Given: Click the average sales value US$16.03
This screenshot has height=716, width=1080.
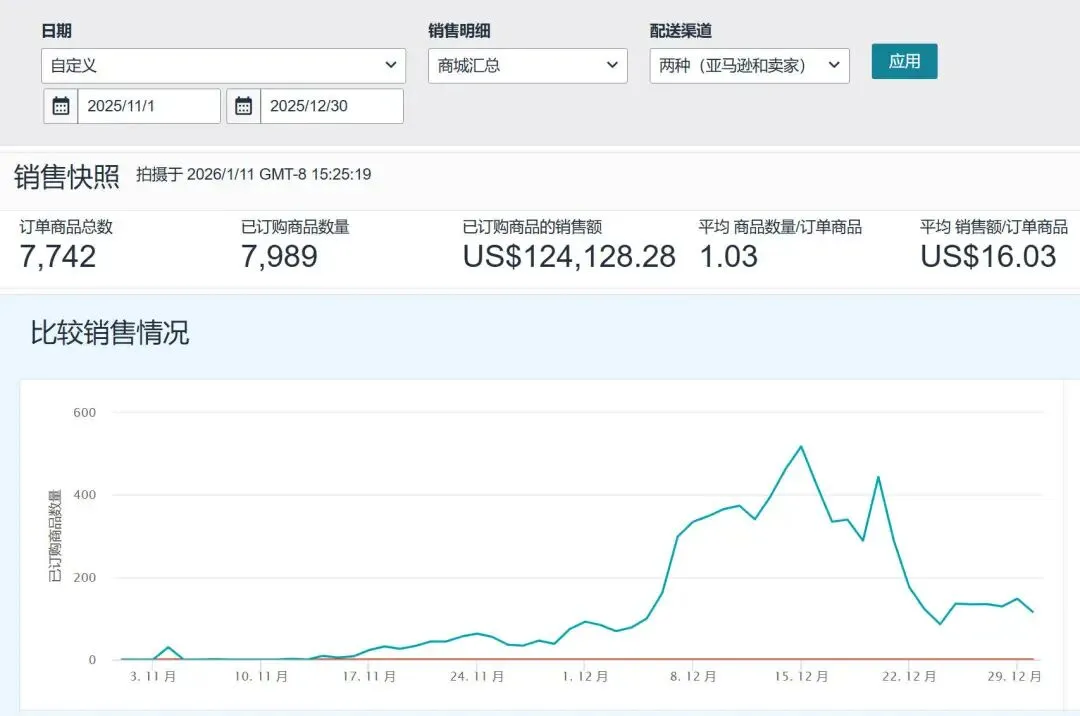Looking at the screenshot, I should 988,256.
